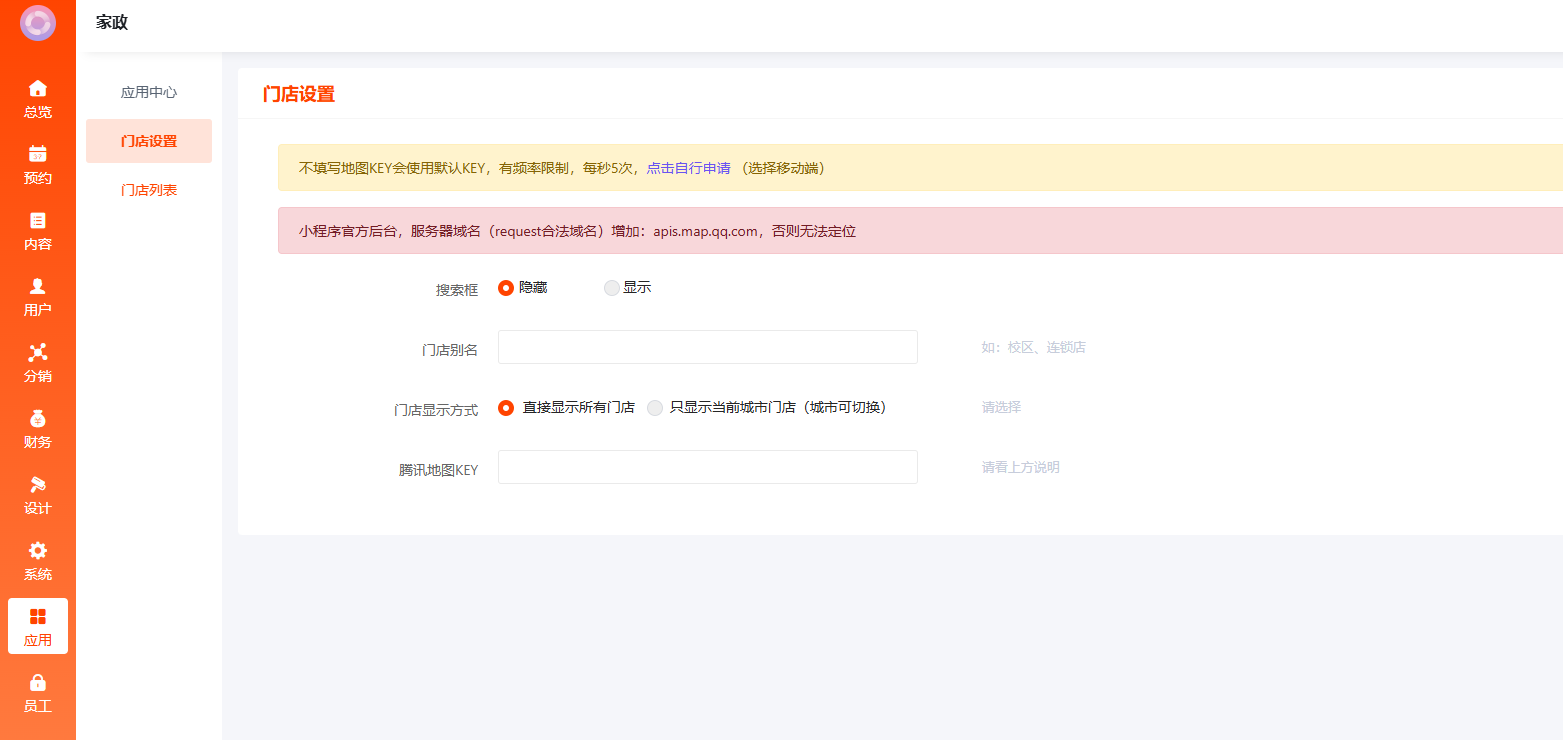This screenshot has height=740, width=1563.
Task: Open the 总览 home icon
Action: click(38, 88)
